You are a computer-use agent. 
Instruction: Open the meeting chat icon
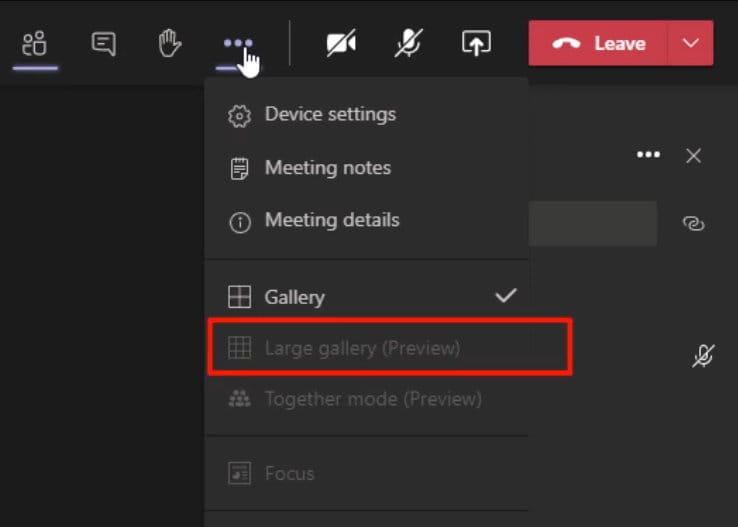tap(103, 44)
